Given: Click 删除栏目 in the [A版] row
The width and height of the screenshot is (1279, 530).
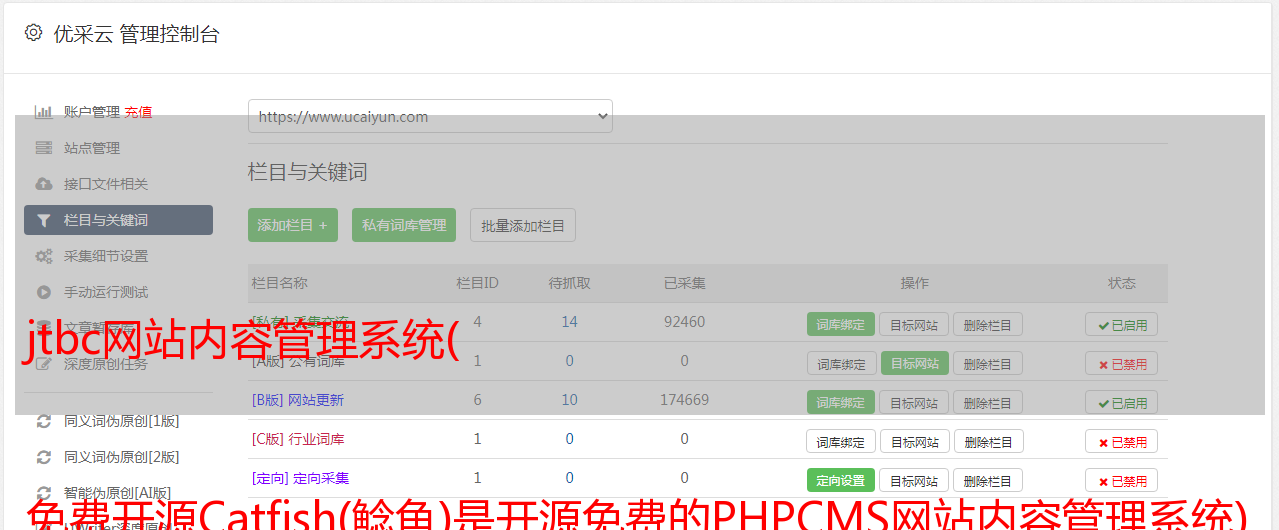Looking at the screenshot, I should (987, 363).
